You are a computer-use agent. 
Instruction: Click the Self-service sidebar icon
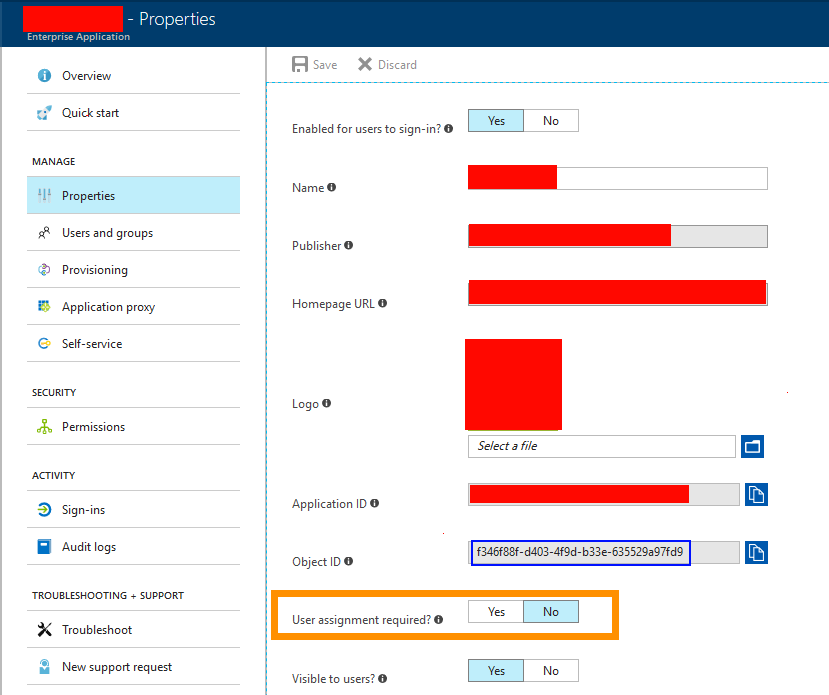pyautogui.click(x=42, y=343)
